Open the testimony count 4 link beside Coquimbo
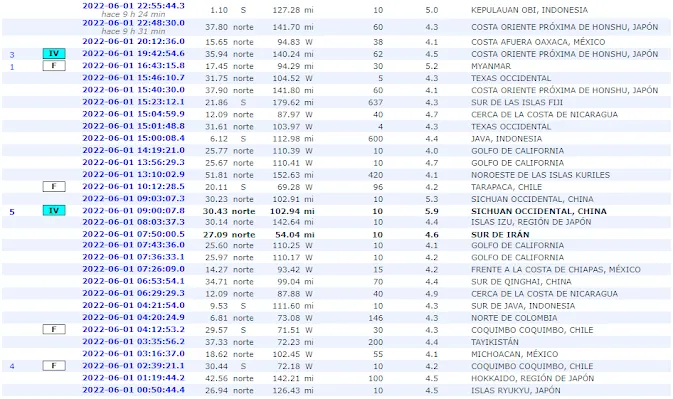 point(12,366)
